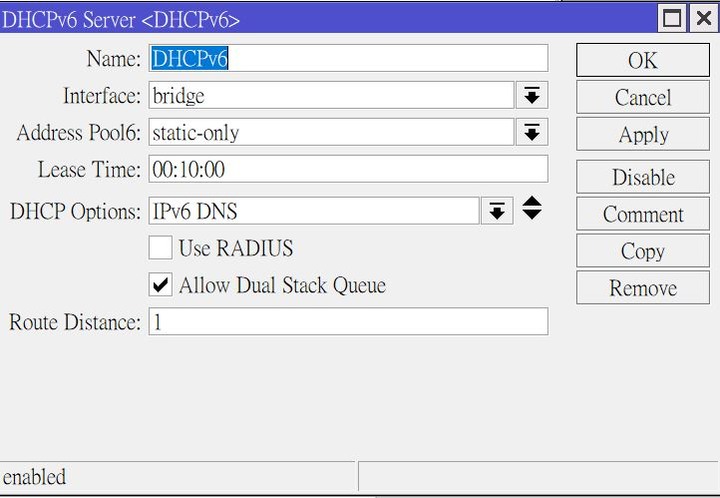
Task: Click the Use RADIUS label
Action: [x=236, y=248]
